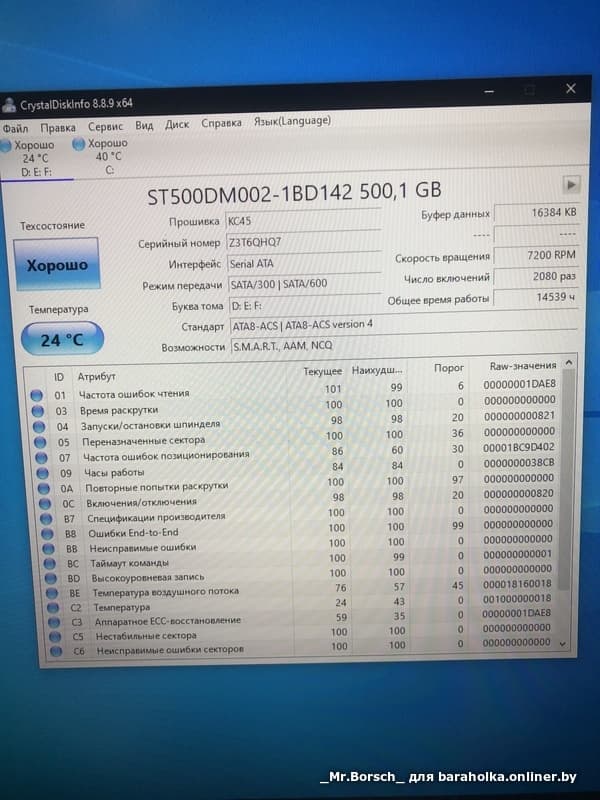Screen dimensions: 600x800
Task: Click the total hours field 14539 ч
Action: click(x=536, y=297)
